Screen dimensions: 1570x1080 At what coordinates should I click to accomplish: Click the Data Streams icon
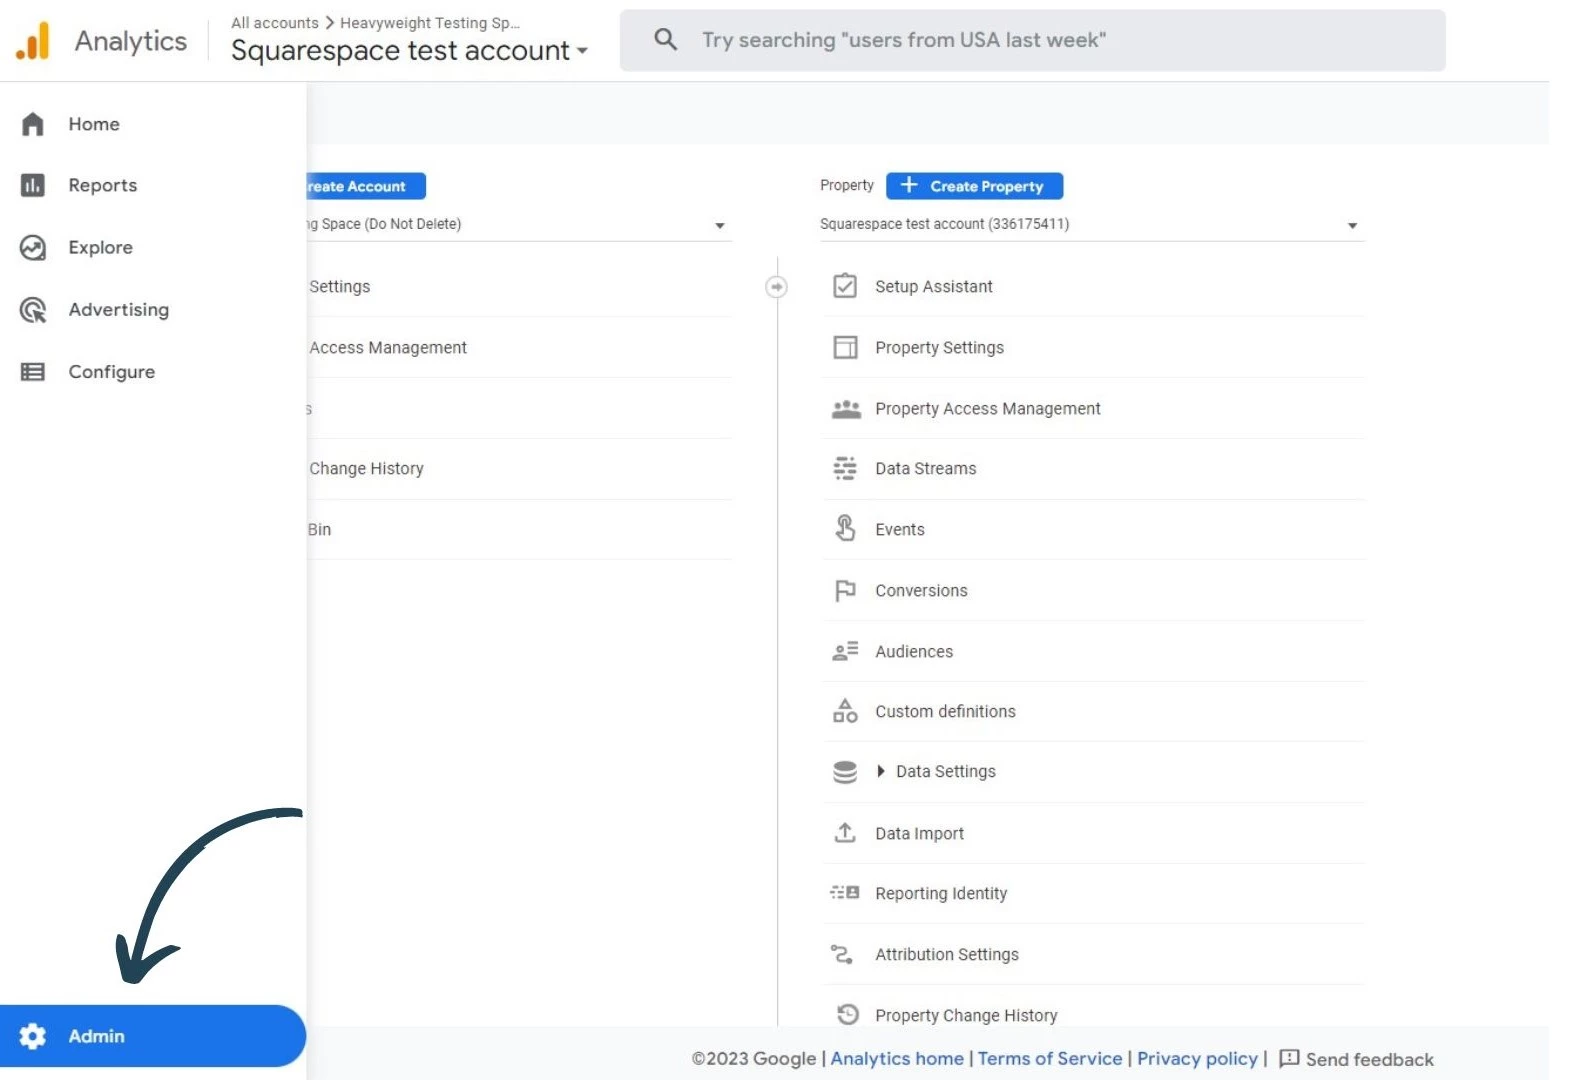click(x=845, y=468)
